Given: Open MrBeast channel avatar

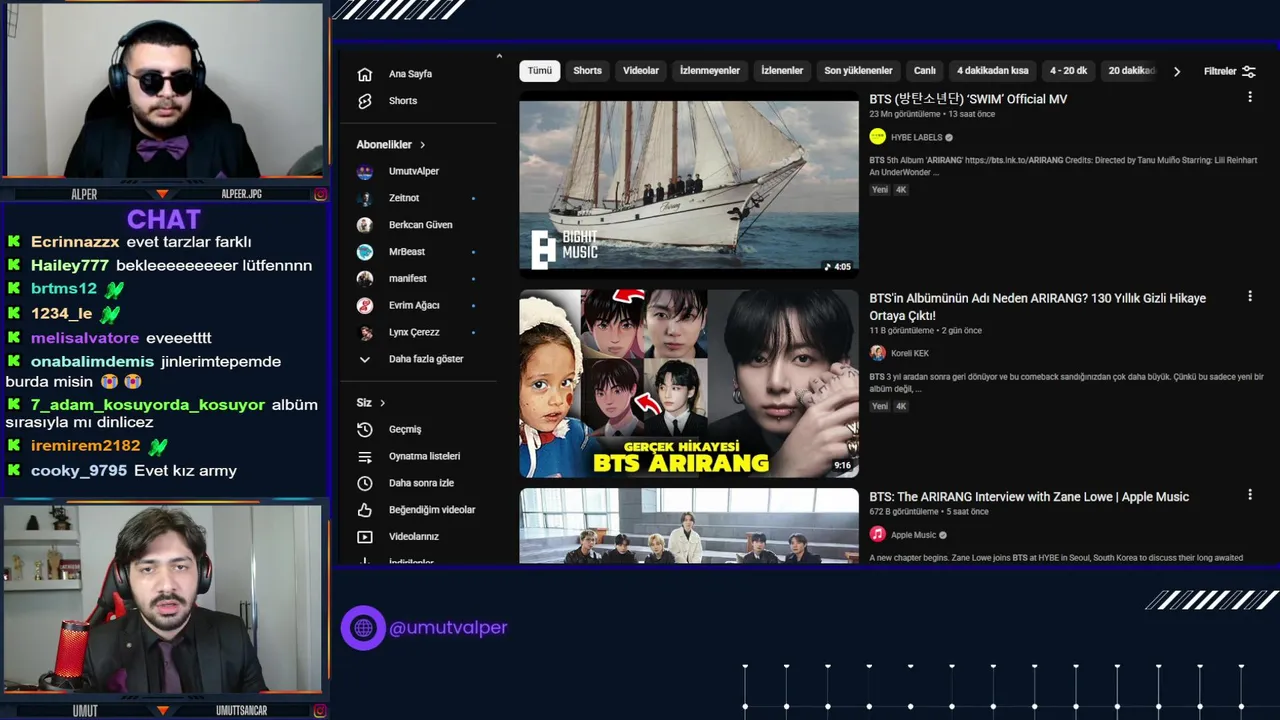Looking at the screenshot, I should [365, 252].
